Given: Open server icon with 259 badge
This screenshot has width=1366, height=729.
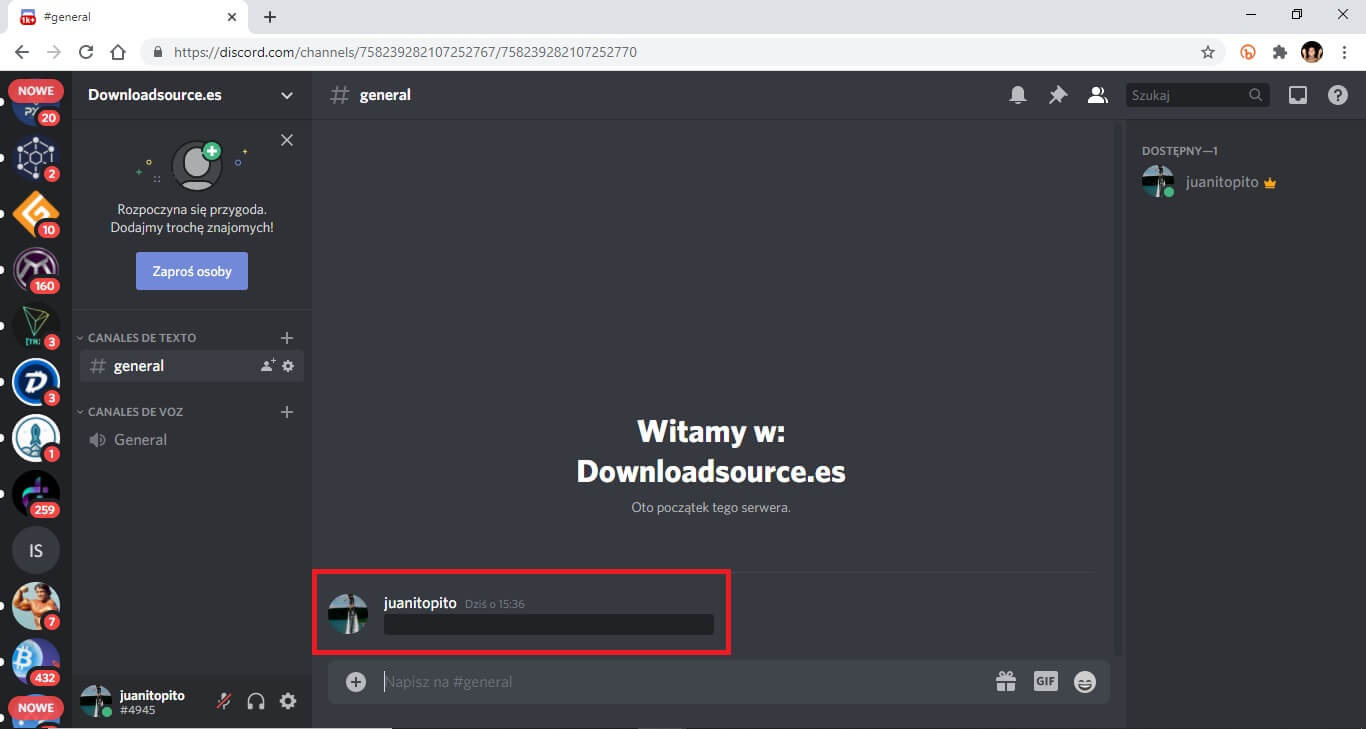Looking at the screenshot, I should [x=36, y=494].
